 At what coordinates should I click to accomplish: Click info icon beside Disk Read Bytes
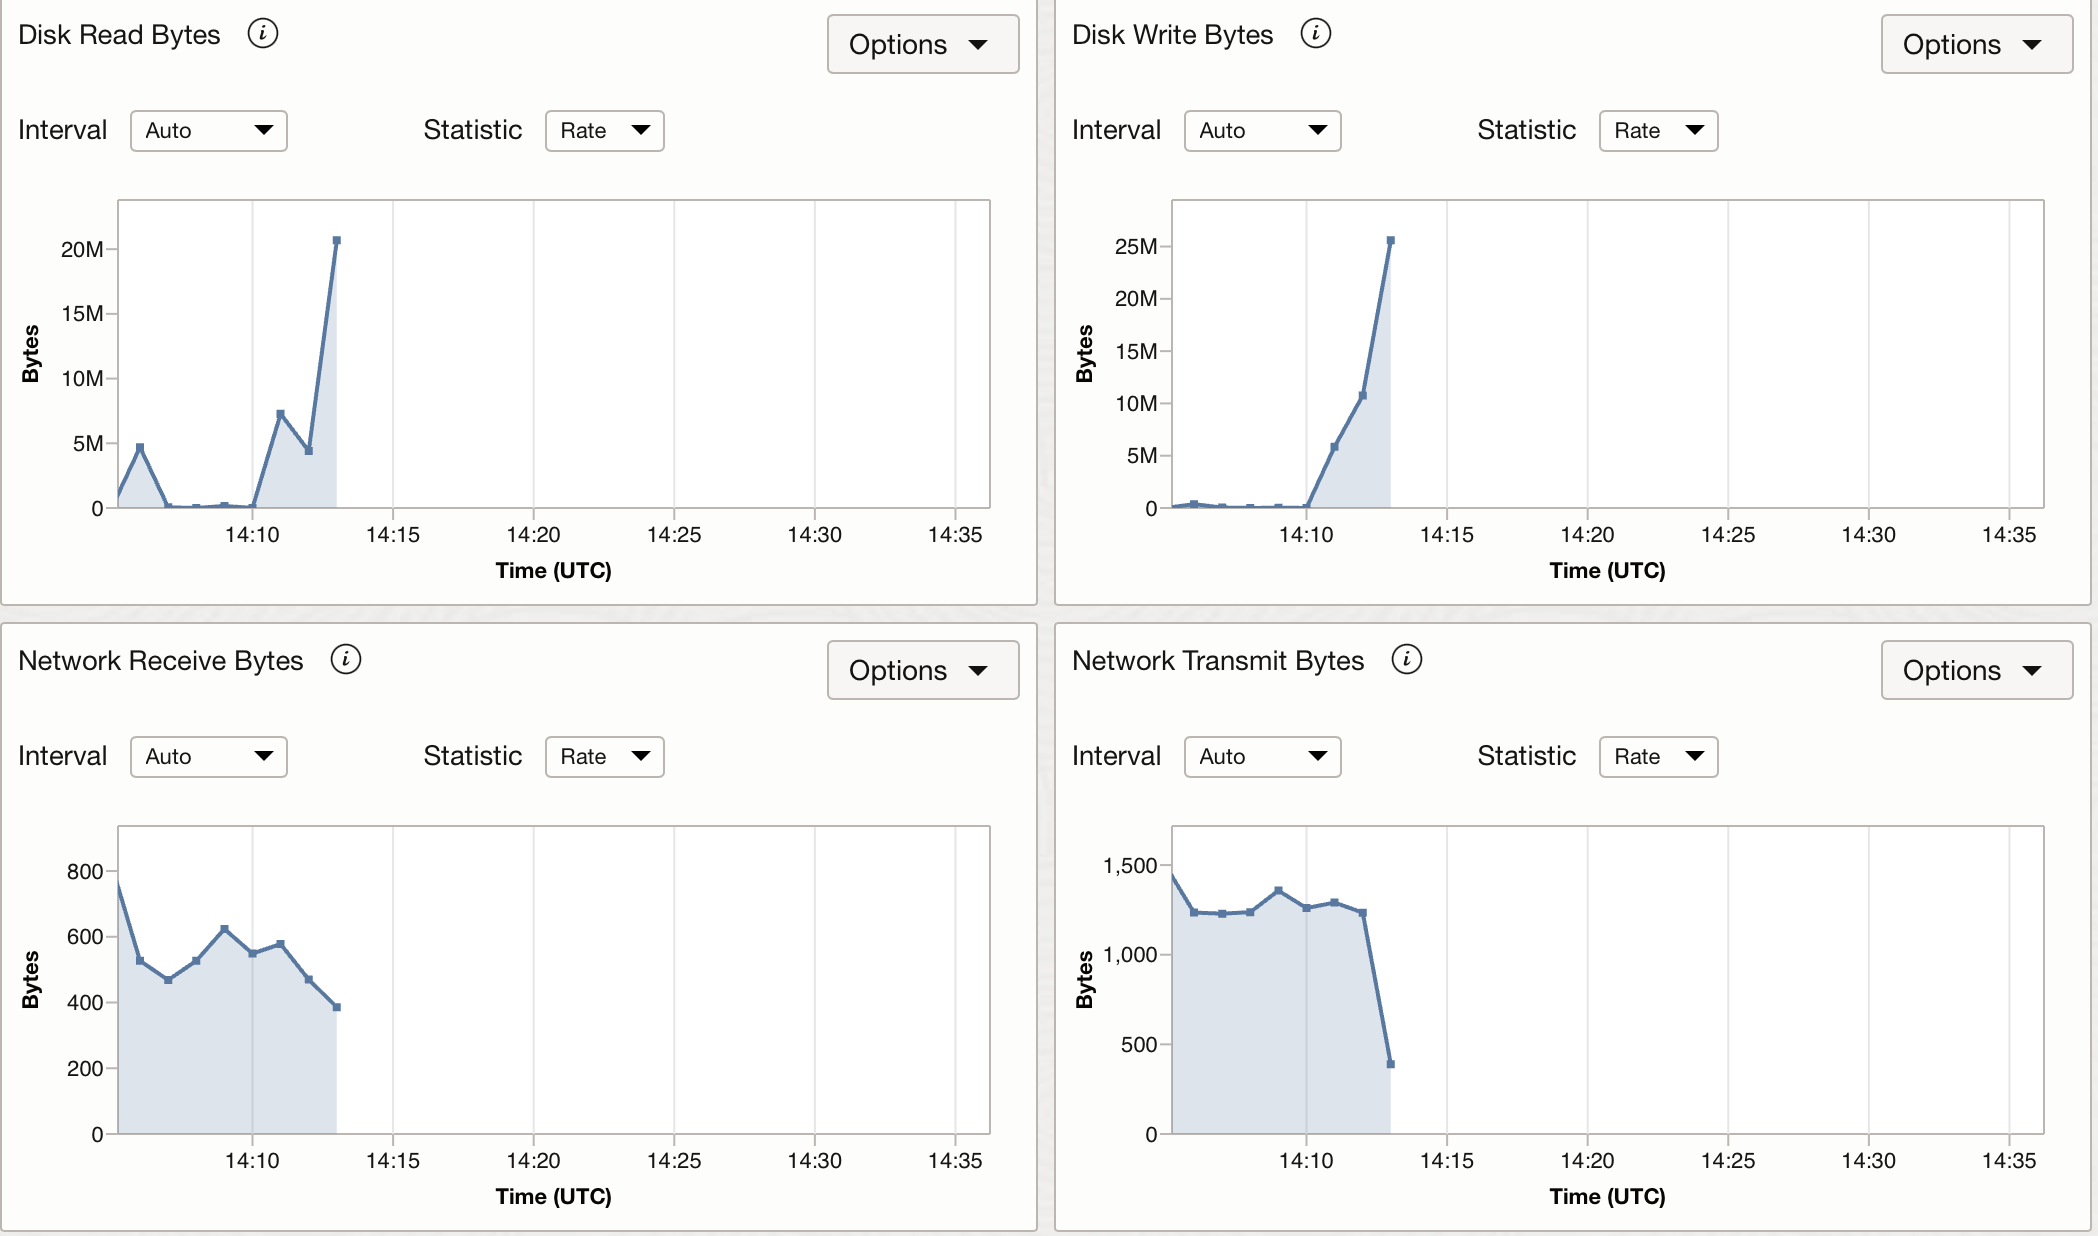coord(262,34)
